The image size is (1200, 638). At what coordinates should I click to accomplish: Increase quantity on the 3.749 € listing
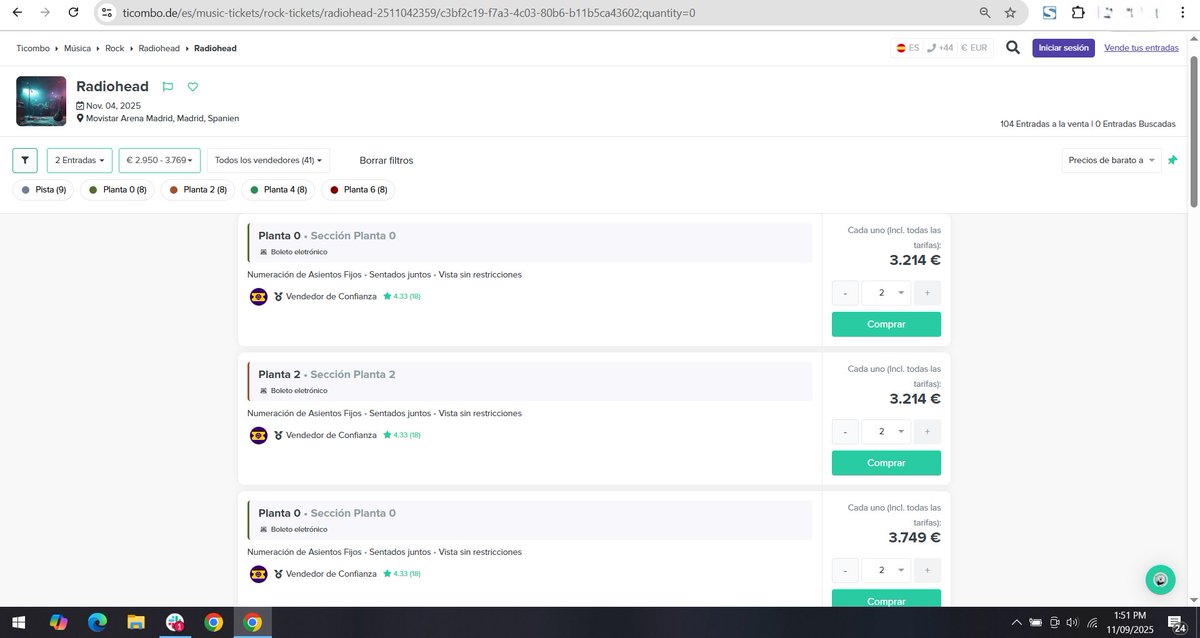[927, 570]
